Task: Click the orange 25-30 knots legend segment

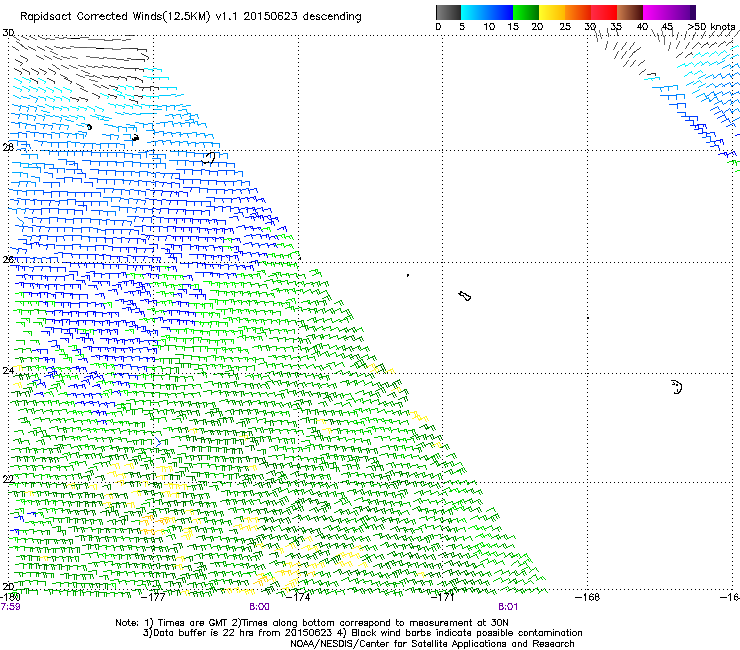Action: [x=578, y=12]
